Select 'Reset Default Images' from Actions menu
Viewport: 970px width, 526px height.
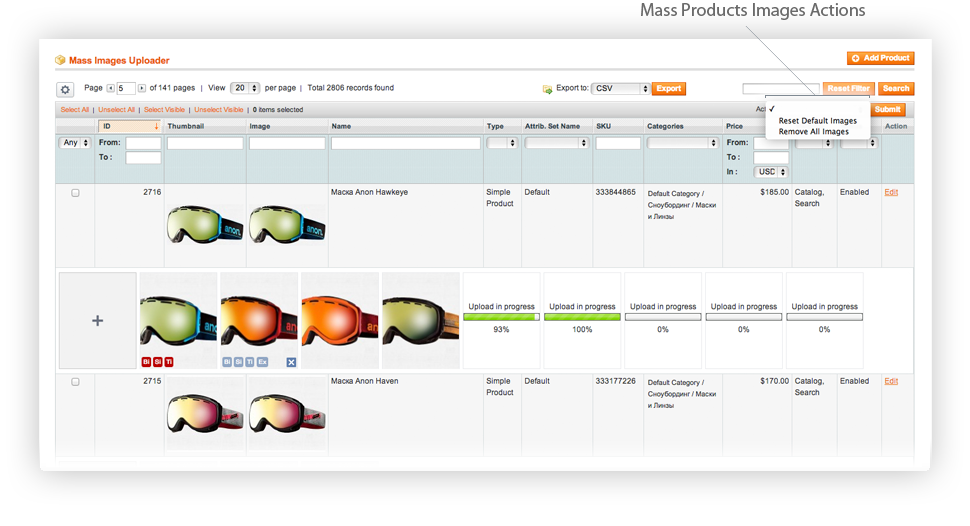[x=817, y=121]
